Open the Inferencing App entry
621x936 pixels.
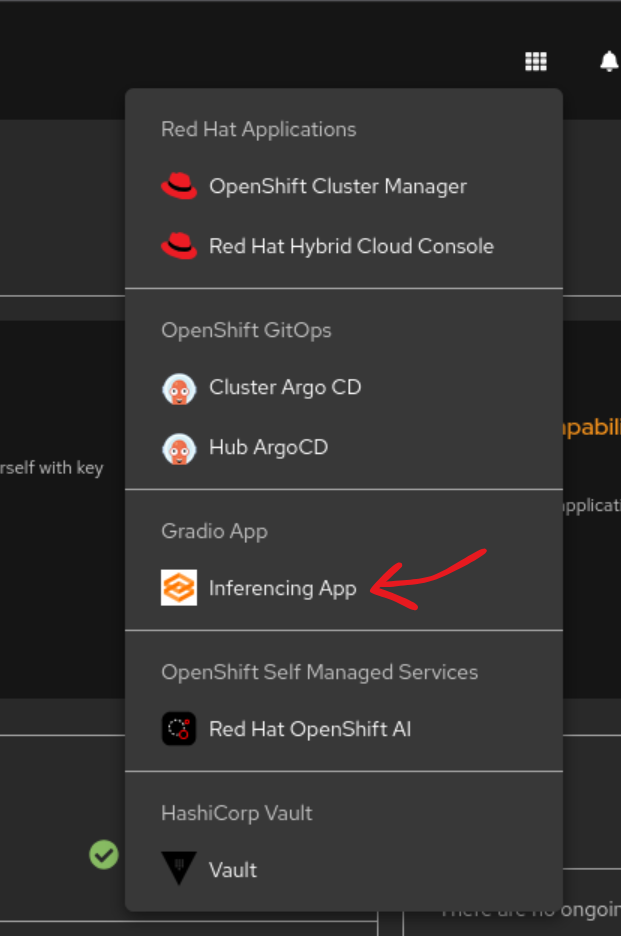coord(282,588)
